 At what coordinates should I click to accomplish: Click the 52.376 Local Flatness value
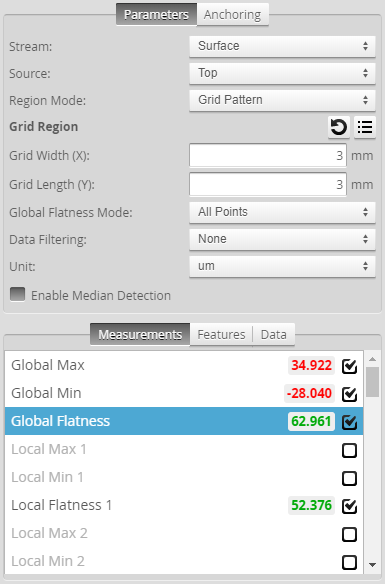coord(311,505)
